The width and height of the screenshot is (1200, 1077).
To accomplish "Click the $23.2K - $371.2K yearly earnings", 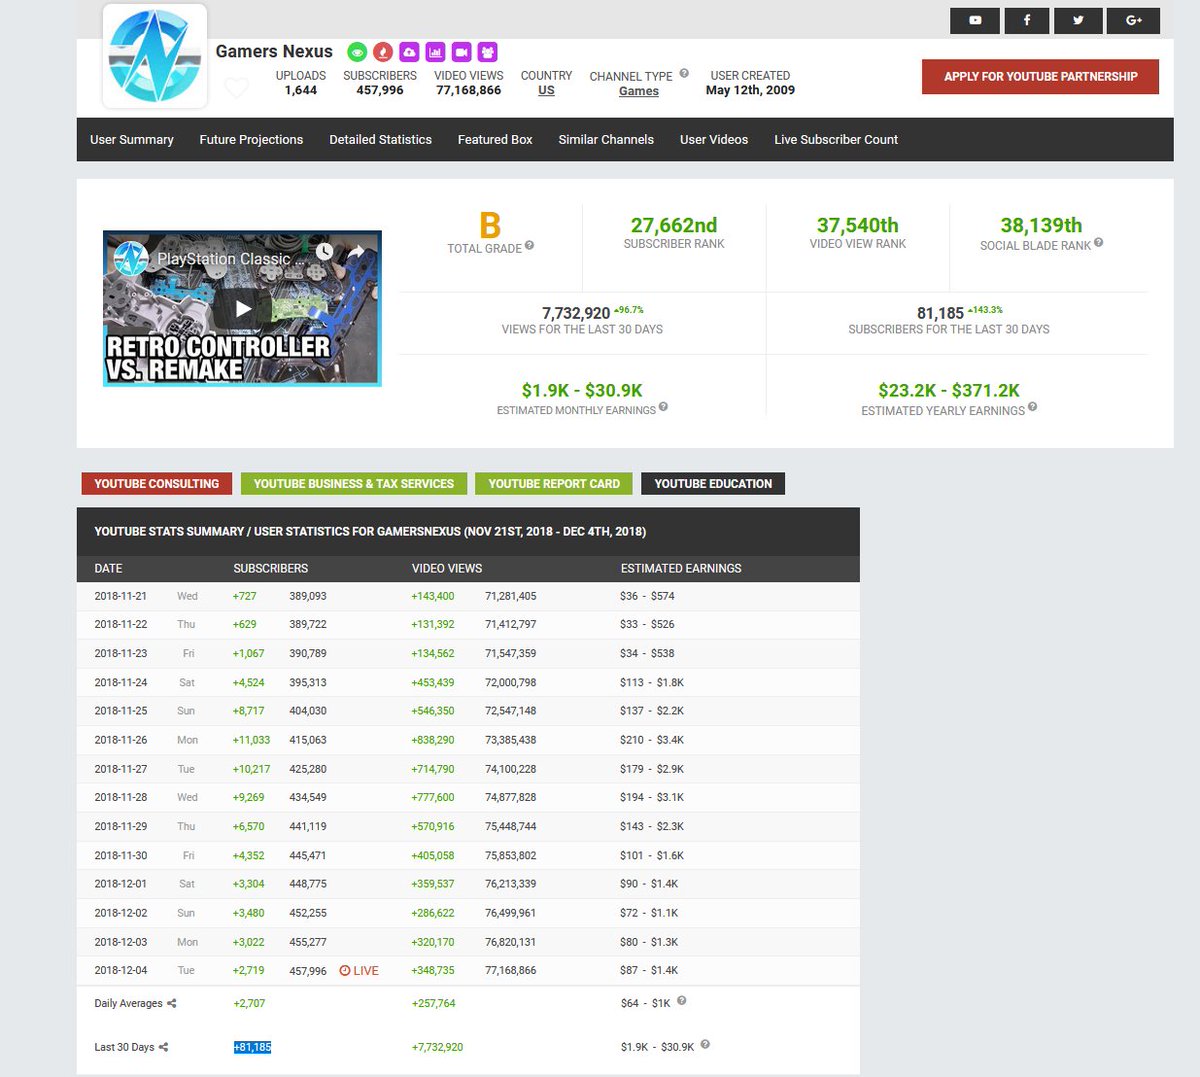I will click(x=949, y=391).
